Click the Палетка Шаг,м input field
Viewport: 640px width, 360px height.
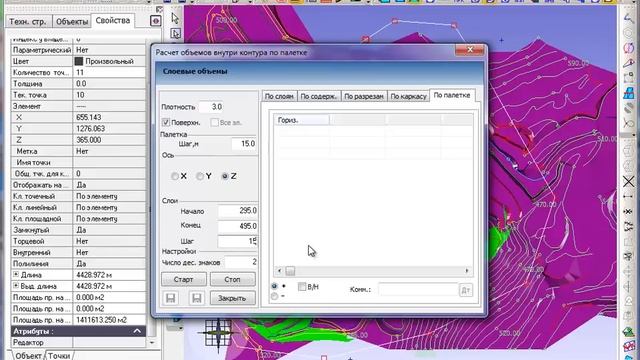point(244,144)
